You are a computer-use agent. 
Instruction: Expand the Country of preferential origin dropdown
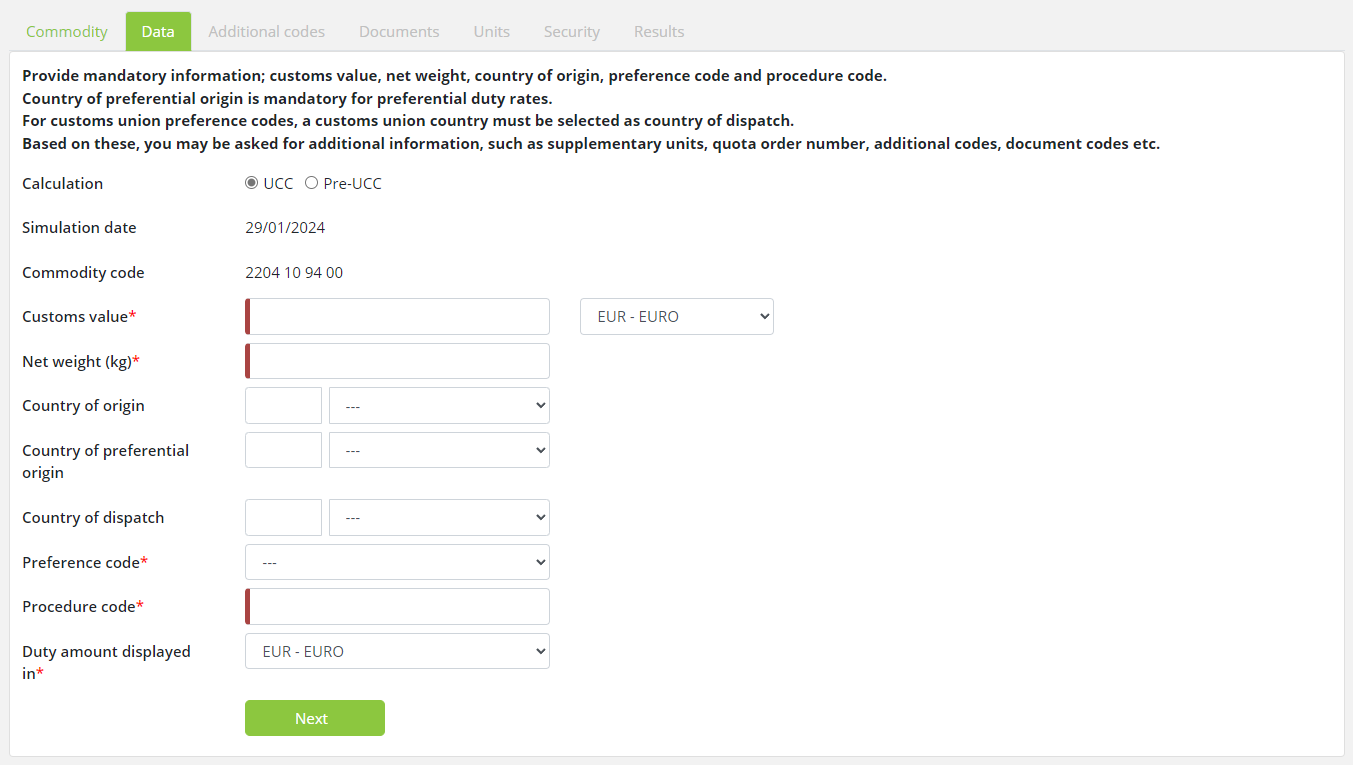click(439, 450)
